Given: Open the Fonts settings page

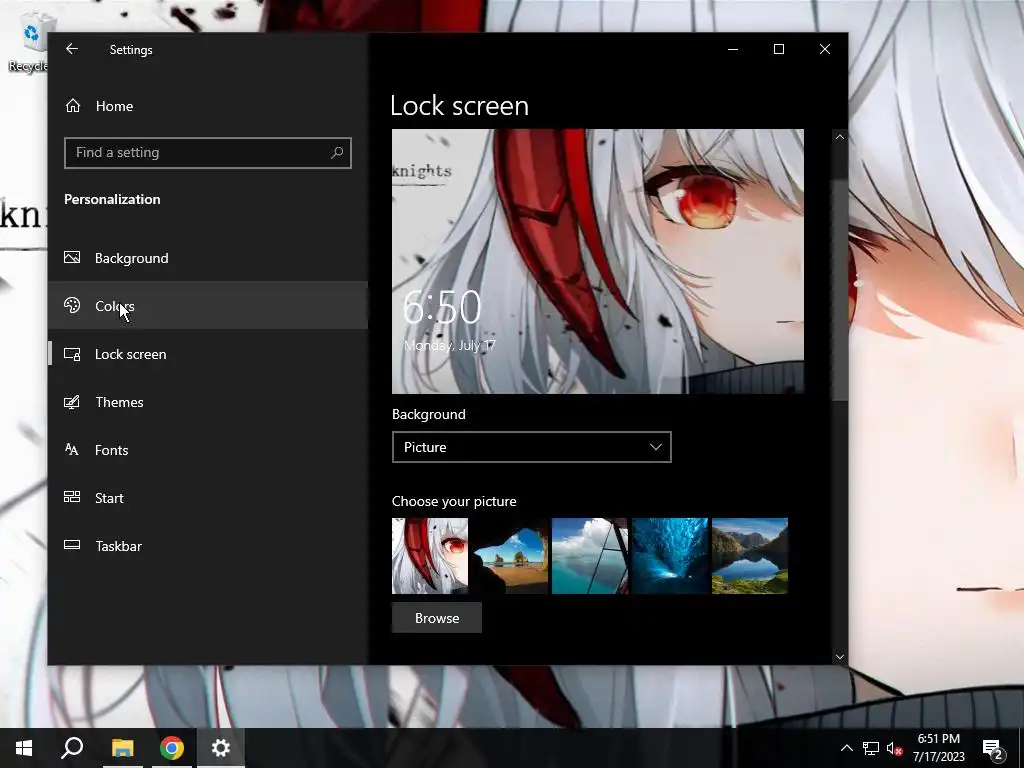Looking at the screenshot, I should click(208, 450).
